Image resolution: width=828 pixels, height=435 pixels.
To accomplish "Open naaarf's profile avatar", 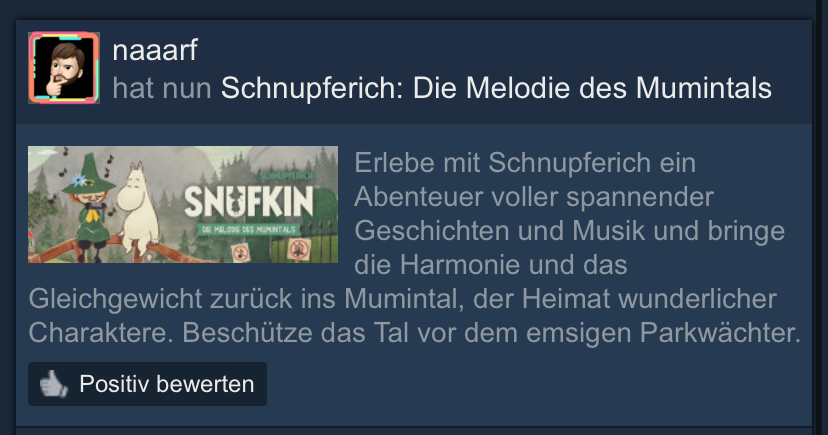I will (64, 68).
